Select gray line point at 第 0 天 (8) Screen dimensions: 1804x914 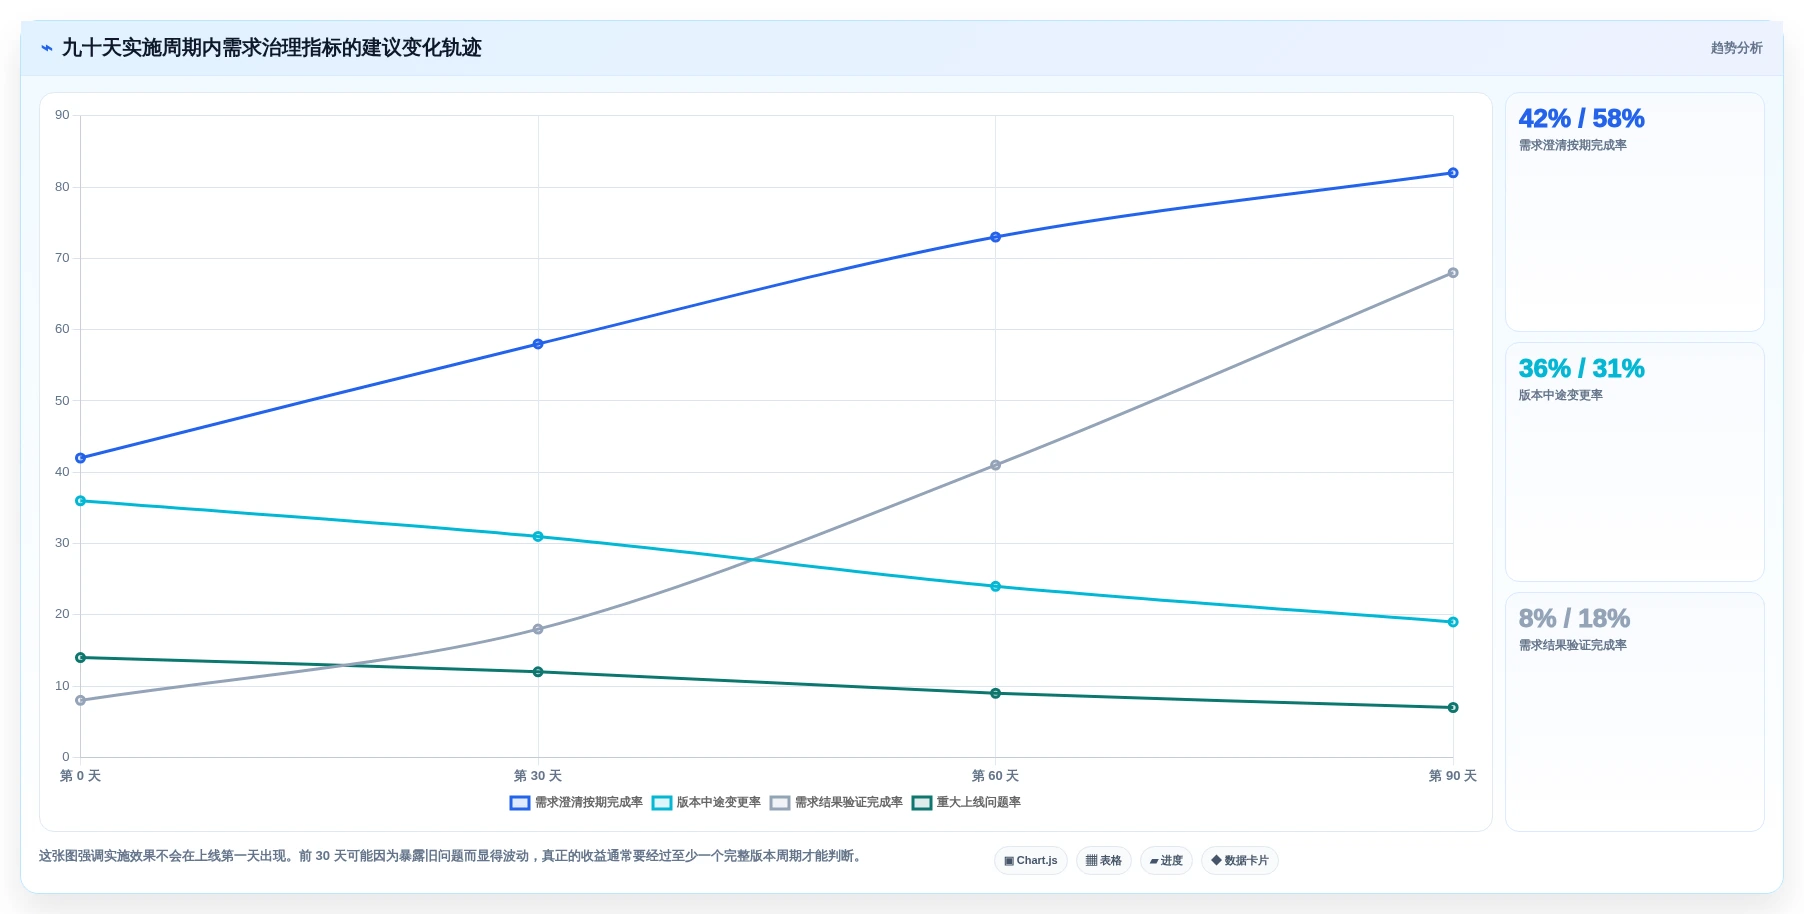coord(81,700)
